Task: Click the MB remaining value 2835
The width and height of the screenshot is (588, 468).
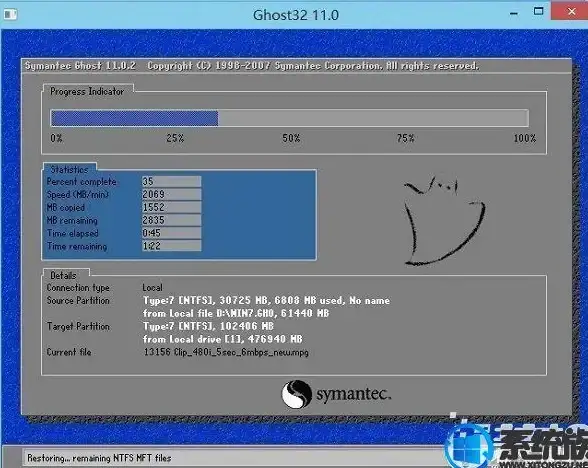Action: pos(171,220)
